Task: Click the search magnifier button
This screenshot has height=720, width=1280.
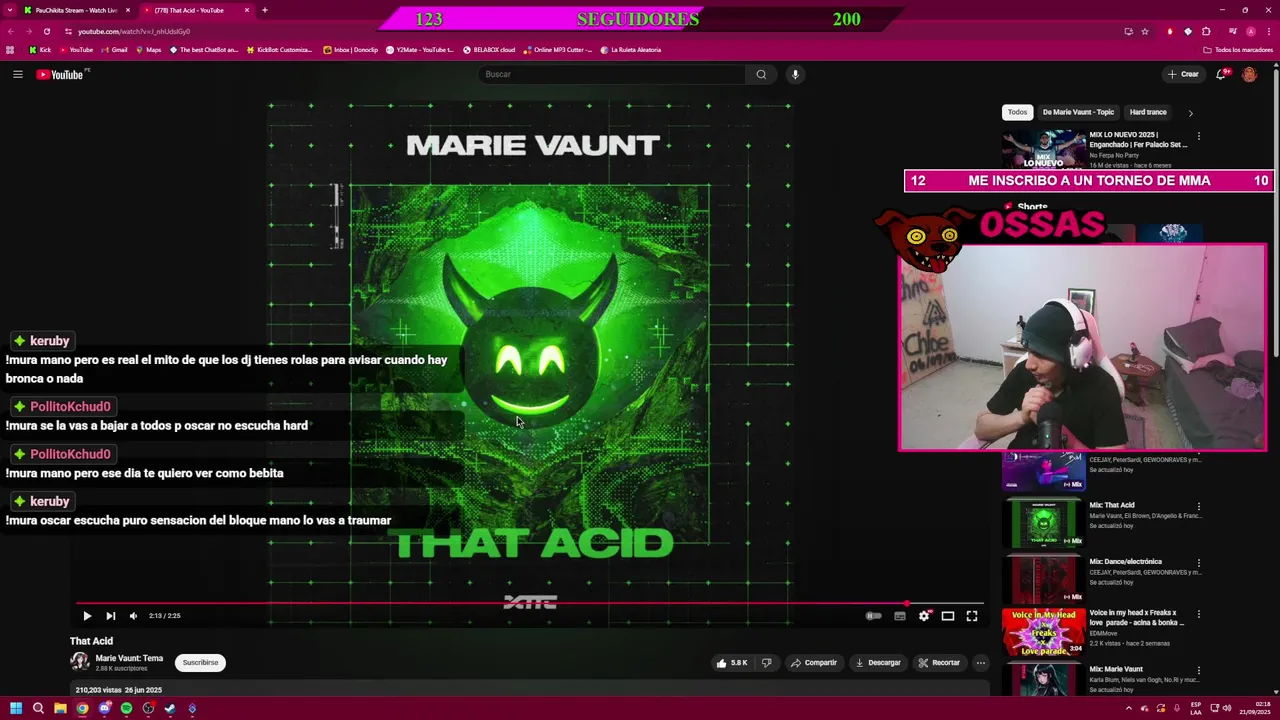Action: [x=761, y=74]
